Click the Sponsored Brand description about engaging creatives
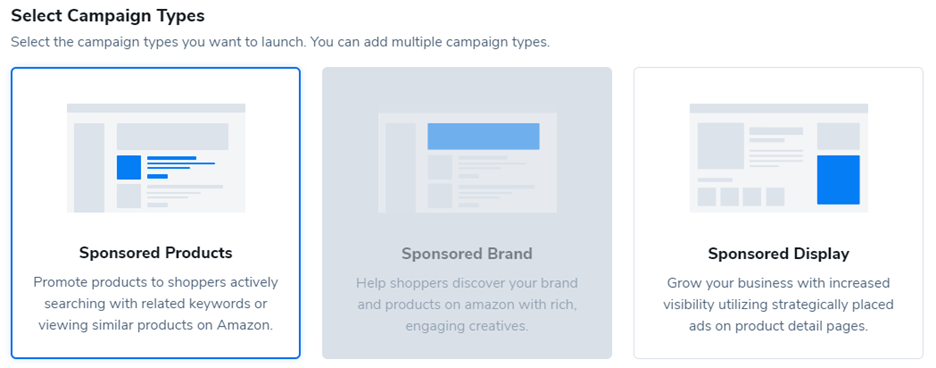This screenshot has width=936, height=368. (467, 304)
